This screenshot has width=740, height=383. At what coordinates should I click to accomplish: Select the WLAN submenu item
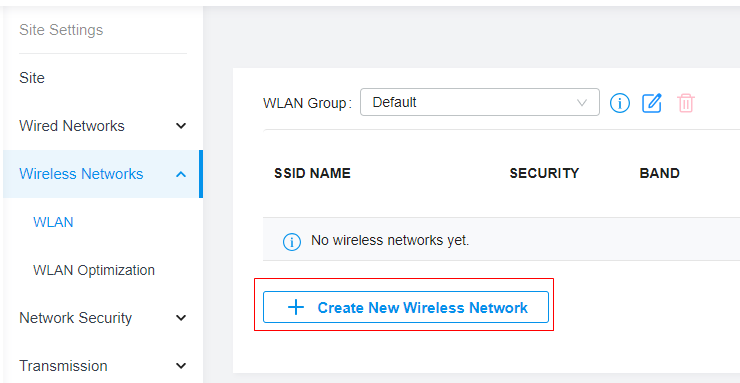click(53, 222)
